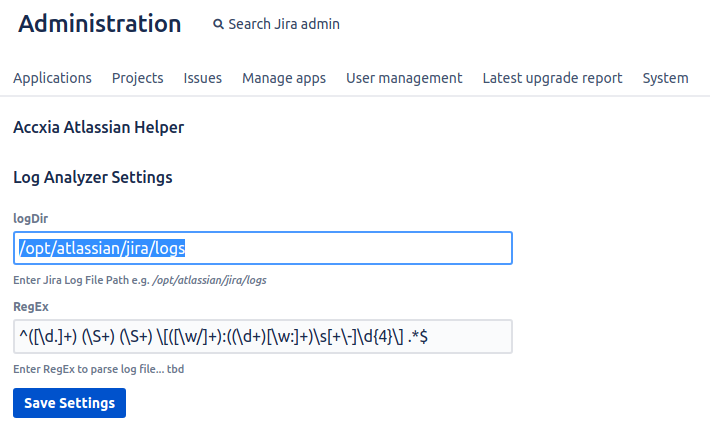
Task: Select the Manage apps tab
Action: [x=284, y=78]
